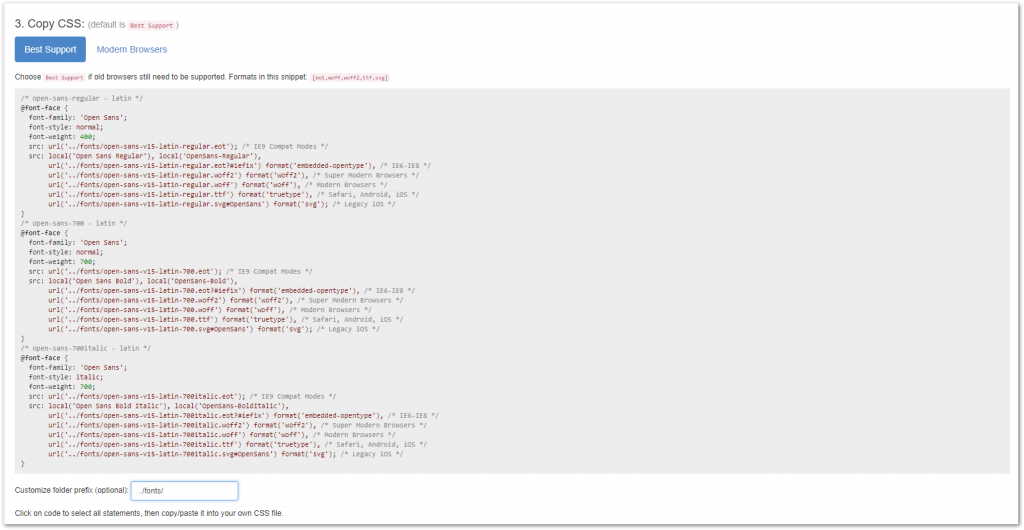Click the latin-700.woff2 url line
Image resolution: width=1024 pixels, height=530 pixels.
tap(226, 300)
